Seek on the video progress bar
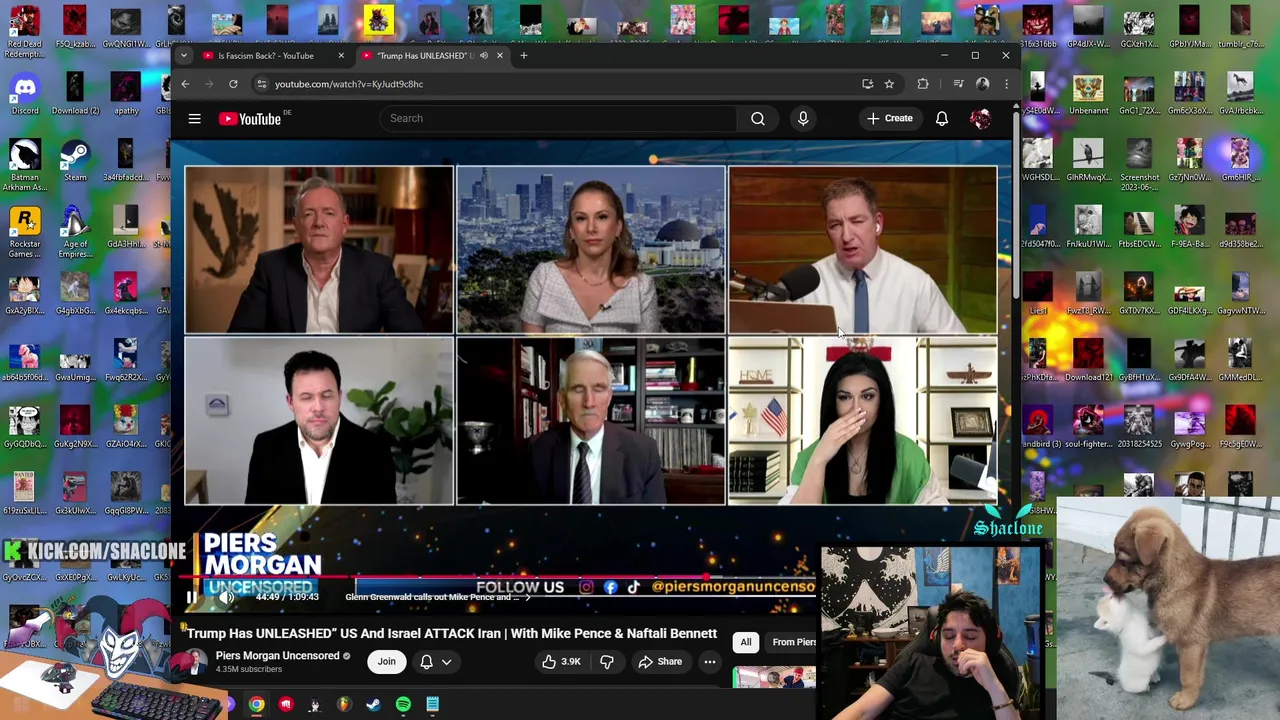This screenshot has height=720, width=1280. [x=500, y=577]
